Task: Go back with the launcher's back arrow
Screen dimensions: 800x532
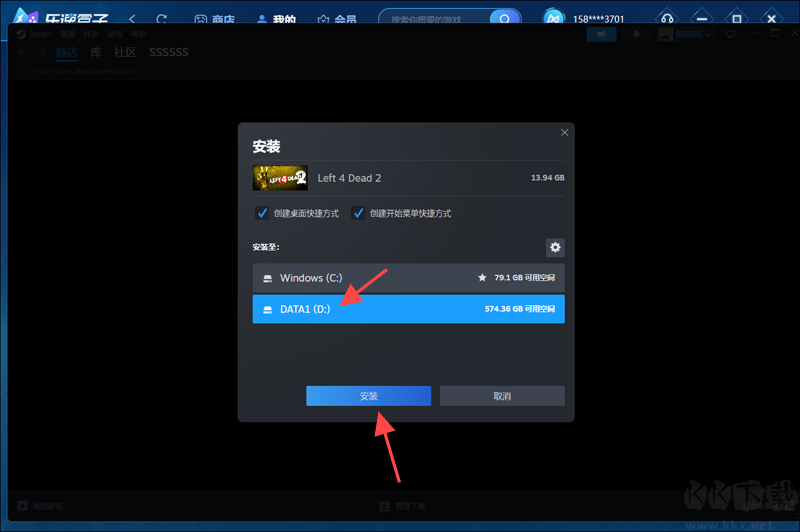Action: tap(133, 19)
